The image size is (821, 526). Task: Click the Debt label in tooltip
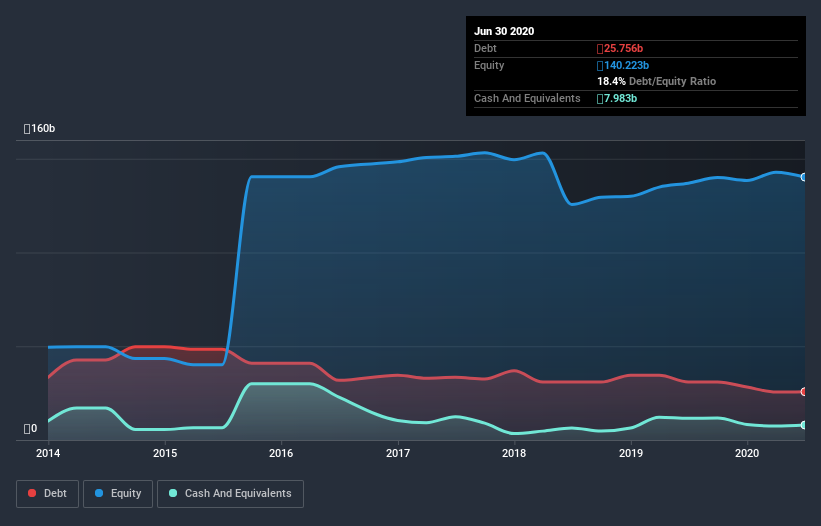pos(485,49)
